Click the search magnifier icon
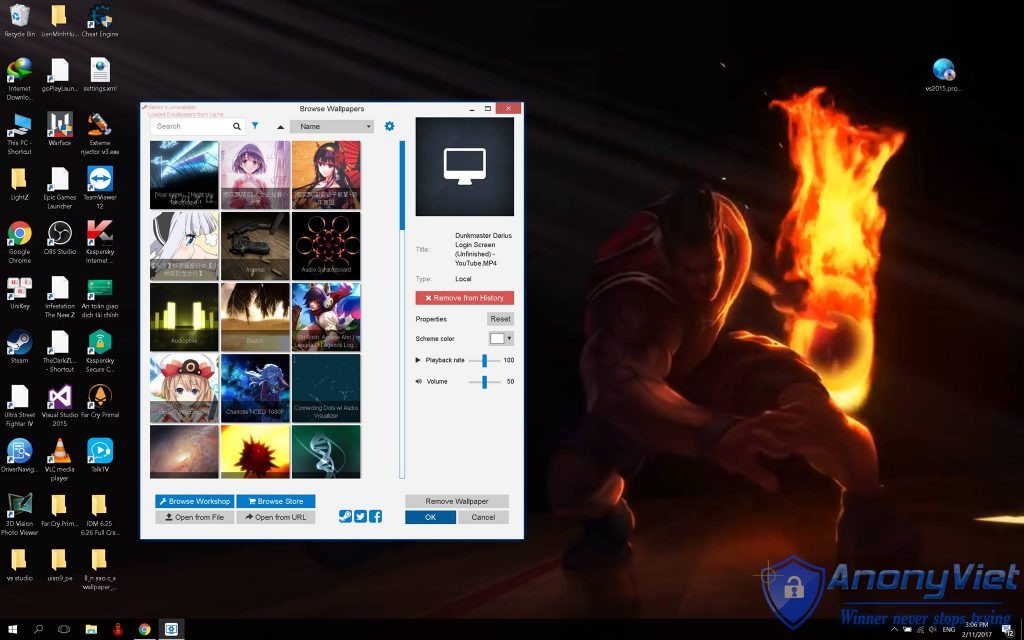Viewport: 1024px width, 640px height. (236, 126)
